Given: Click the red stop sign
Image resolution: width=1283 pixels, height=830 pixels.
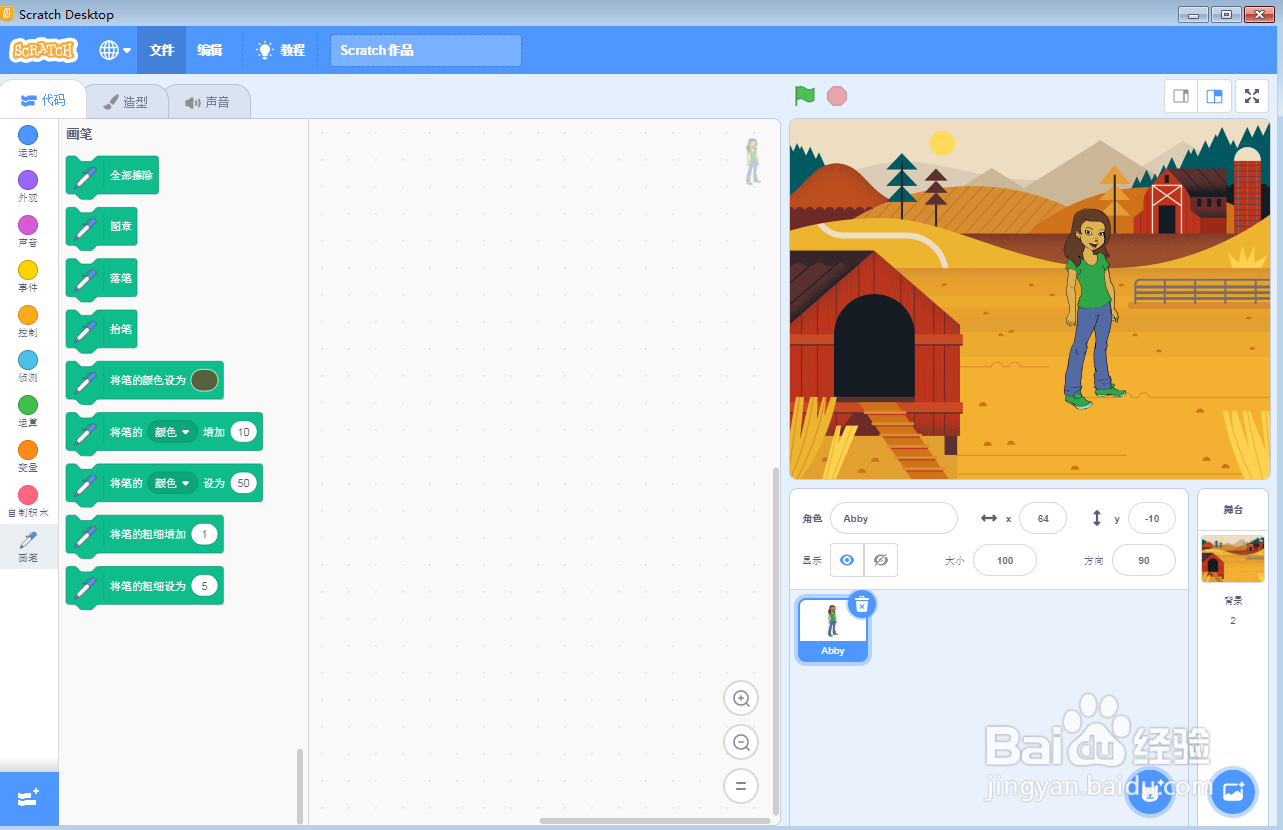Looking at the screenshot, I should coord(836,96).
